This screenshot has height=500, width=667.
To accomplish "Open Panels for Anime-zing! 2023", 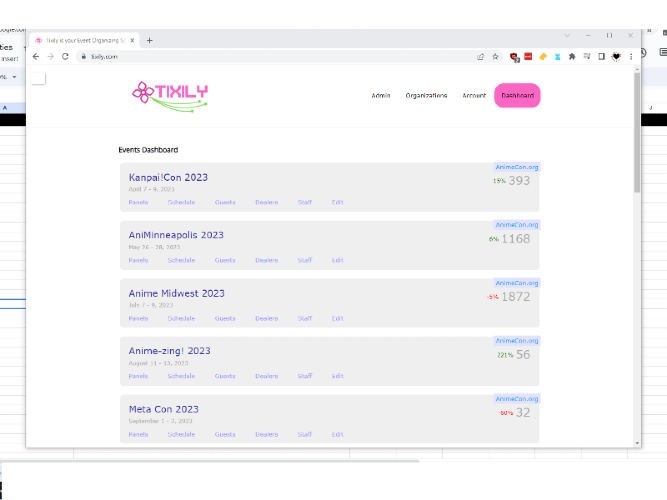I will pyautogui.click(x=138, y=376).
